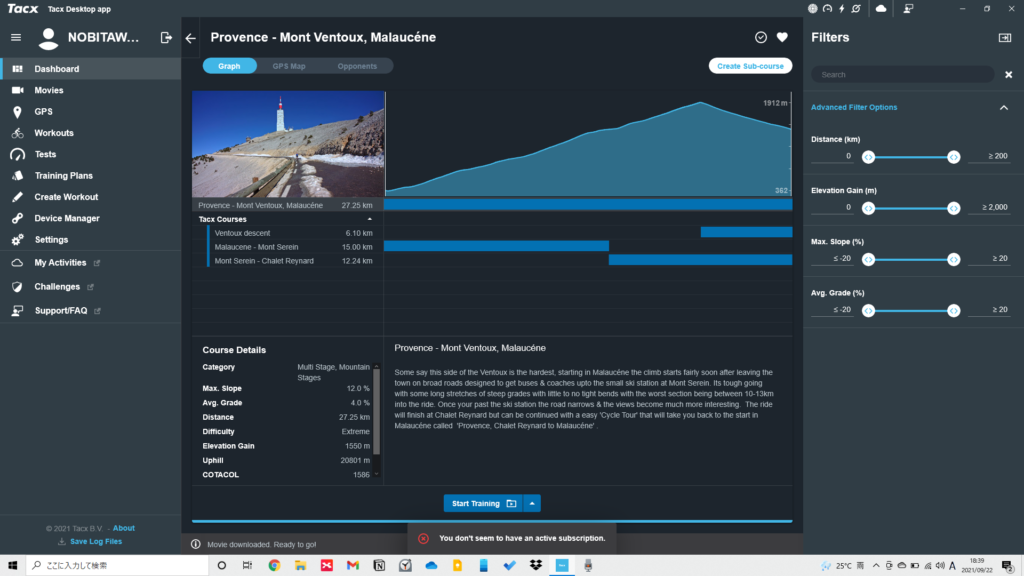Select the Opponents tab

tap(357, 66)
